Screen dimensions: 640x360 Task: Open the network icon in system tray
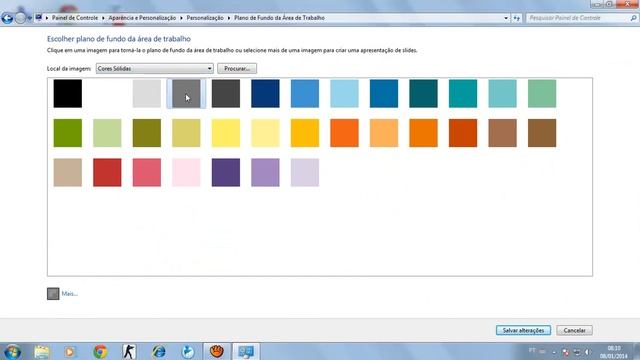(x=577, y=352)
